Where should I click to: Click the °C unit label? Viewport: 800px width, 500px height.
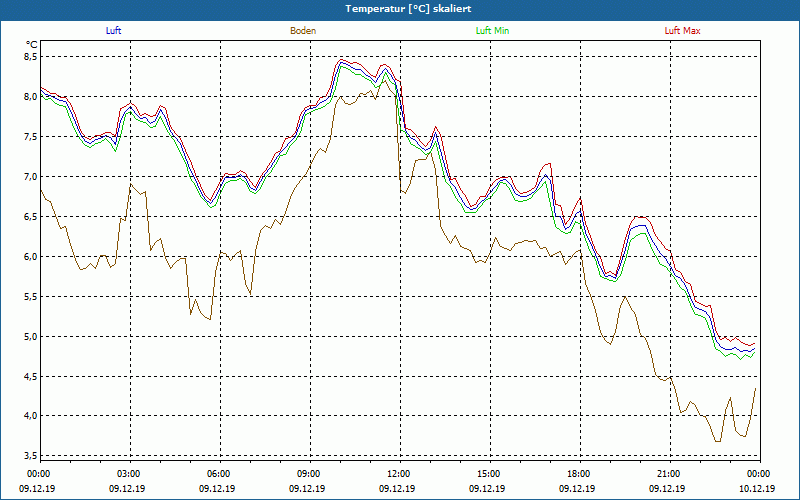pyautogui.click(x=32, y=44)
